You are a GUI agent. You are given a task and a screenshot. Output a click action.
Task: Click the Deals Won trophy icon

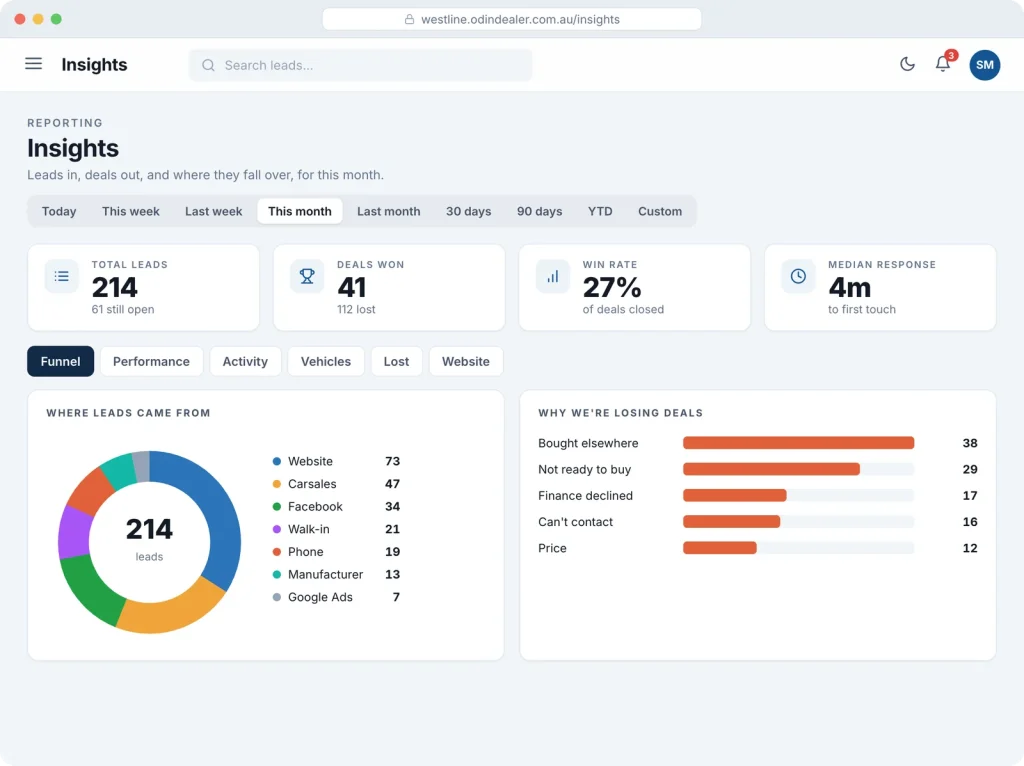coord(307,276)
